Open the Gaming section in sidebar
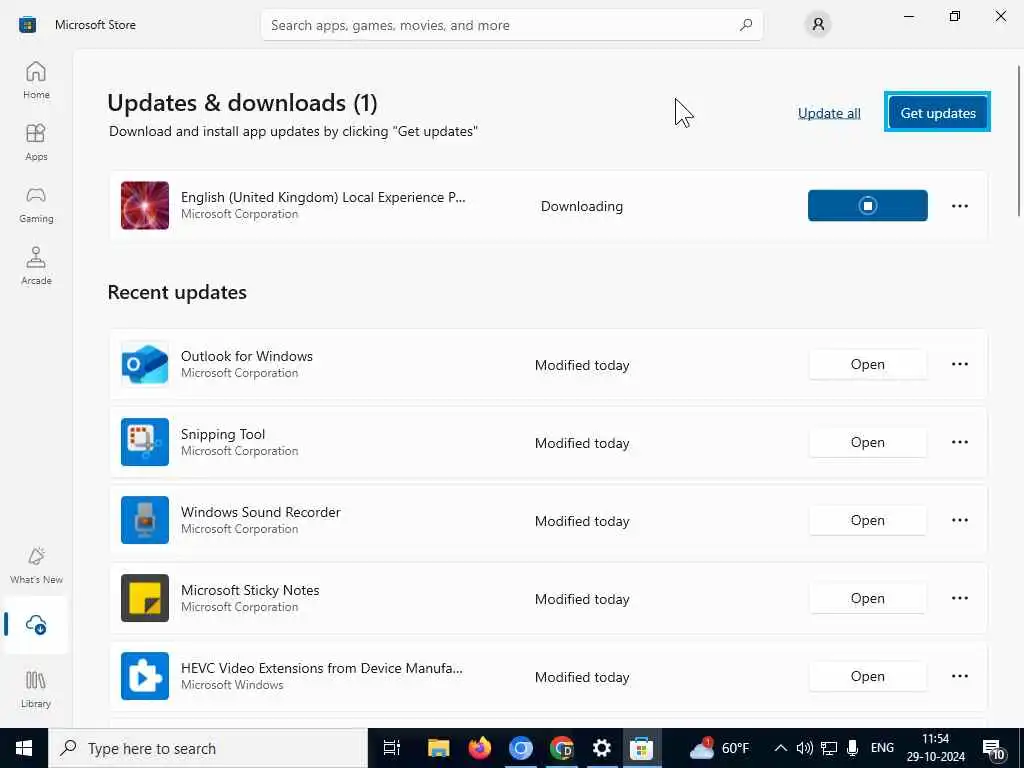Viewport: 1024px width, 768px height. pos(36,204)
